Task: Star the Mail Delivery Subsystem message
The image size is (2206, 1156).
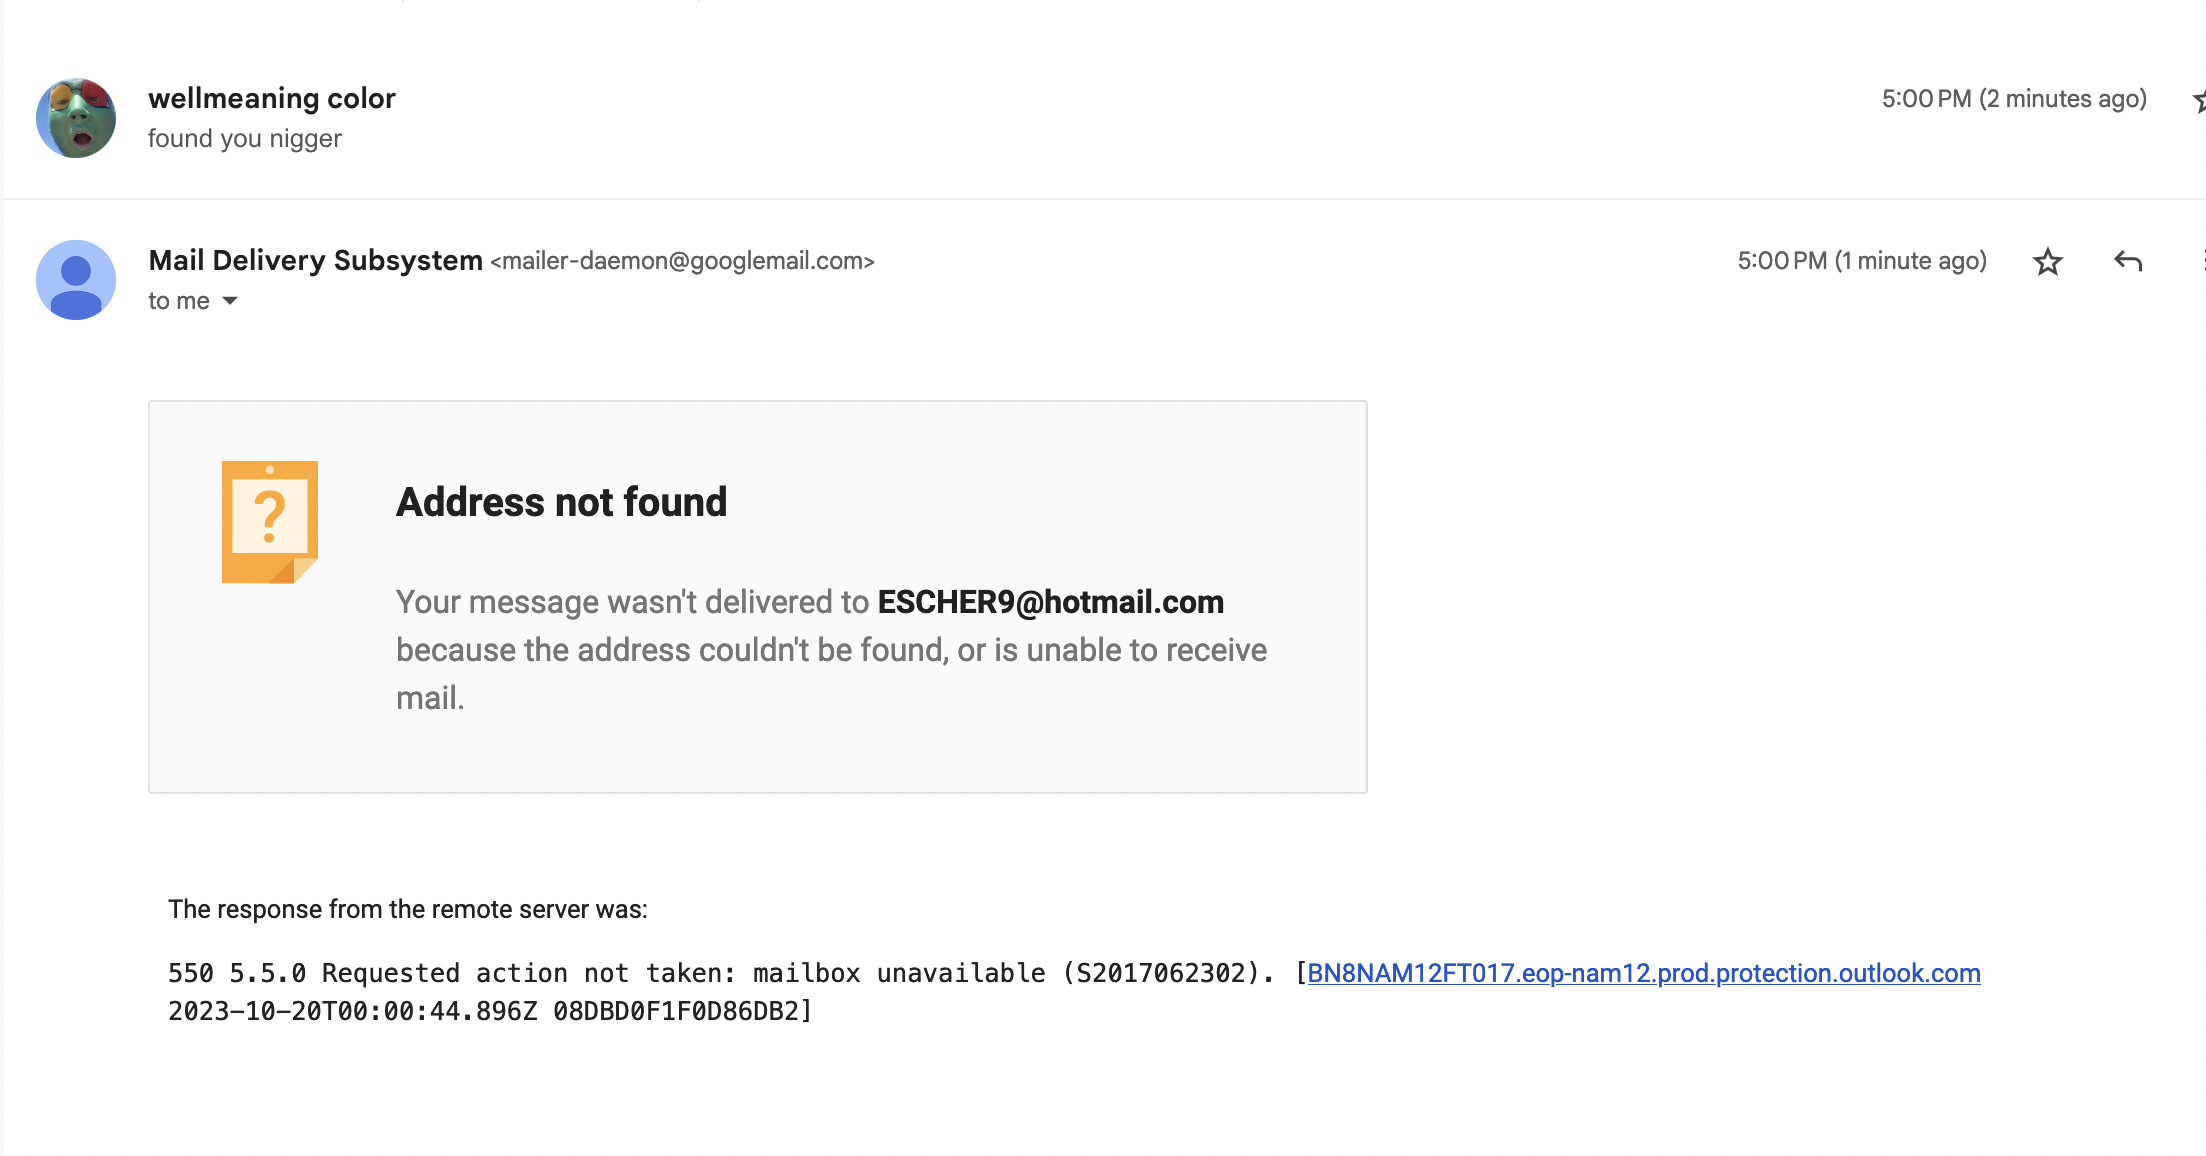Action: click(2047, 262)
